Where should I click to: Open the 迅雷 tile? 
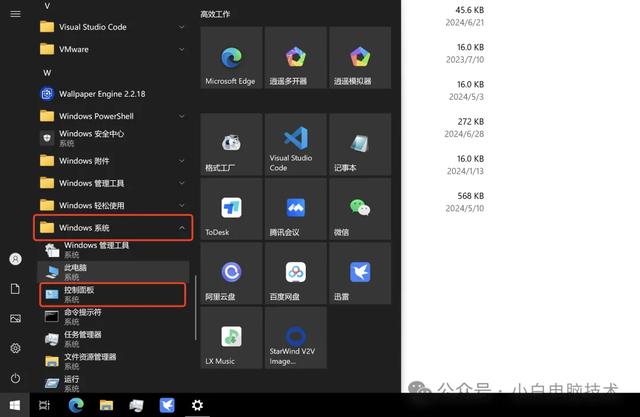coord(360,273)
